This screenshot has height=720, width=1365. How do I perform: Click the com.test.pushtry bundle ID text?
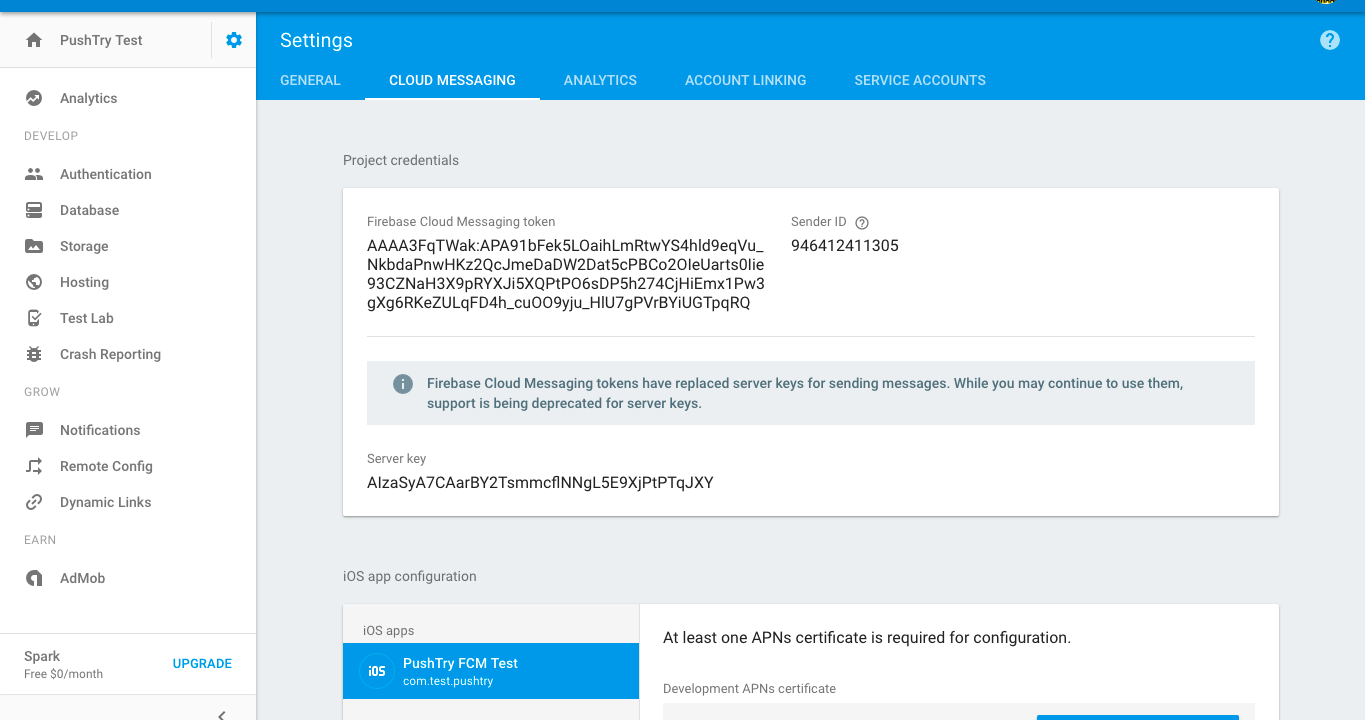click(448, 681)
